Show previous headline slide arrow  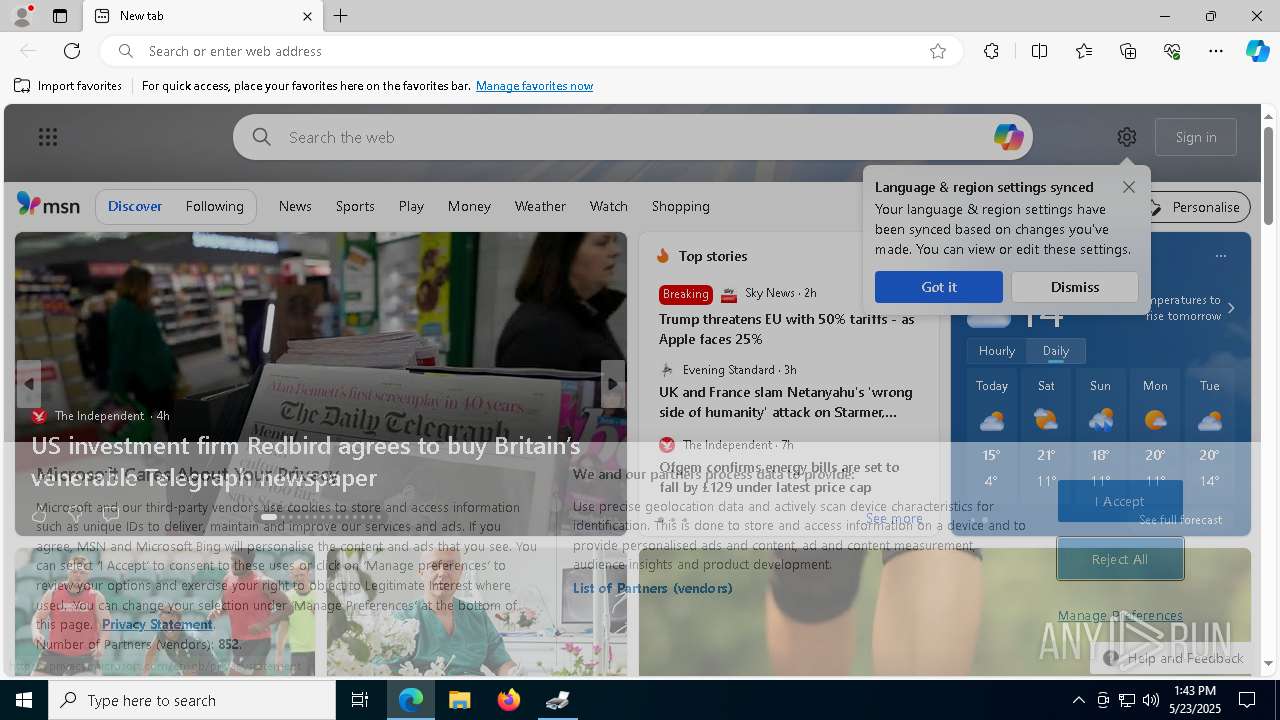point(29,384)
